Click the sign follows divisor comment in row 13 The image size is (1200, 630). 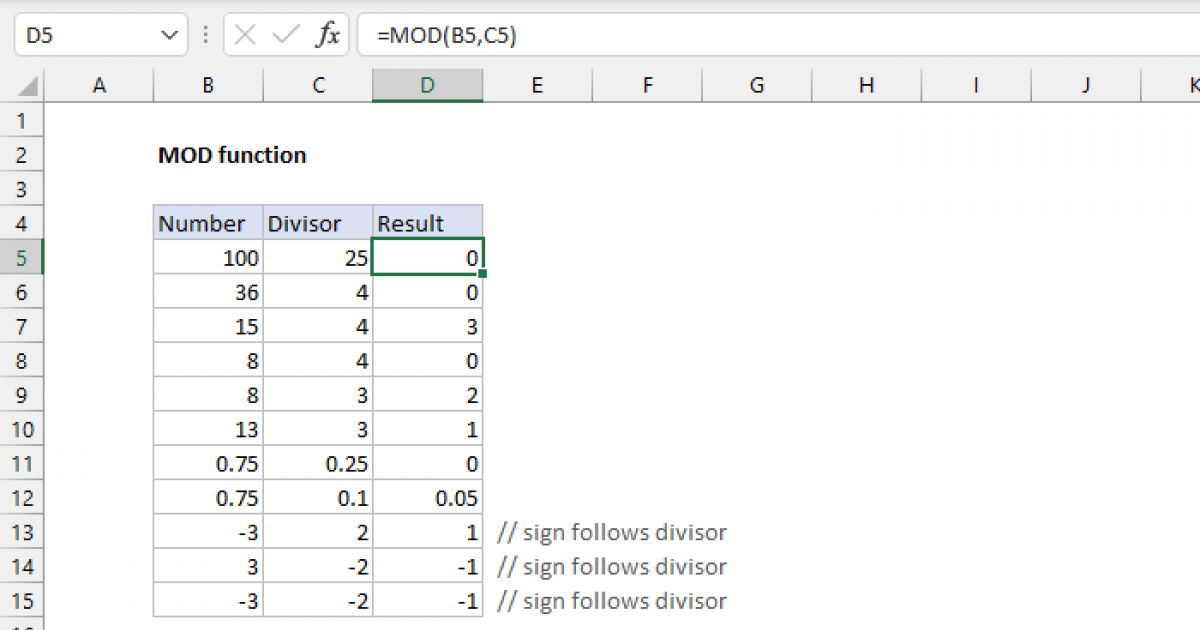click(612, 532)
